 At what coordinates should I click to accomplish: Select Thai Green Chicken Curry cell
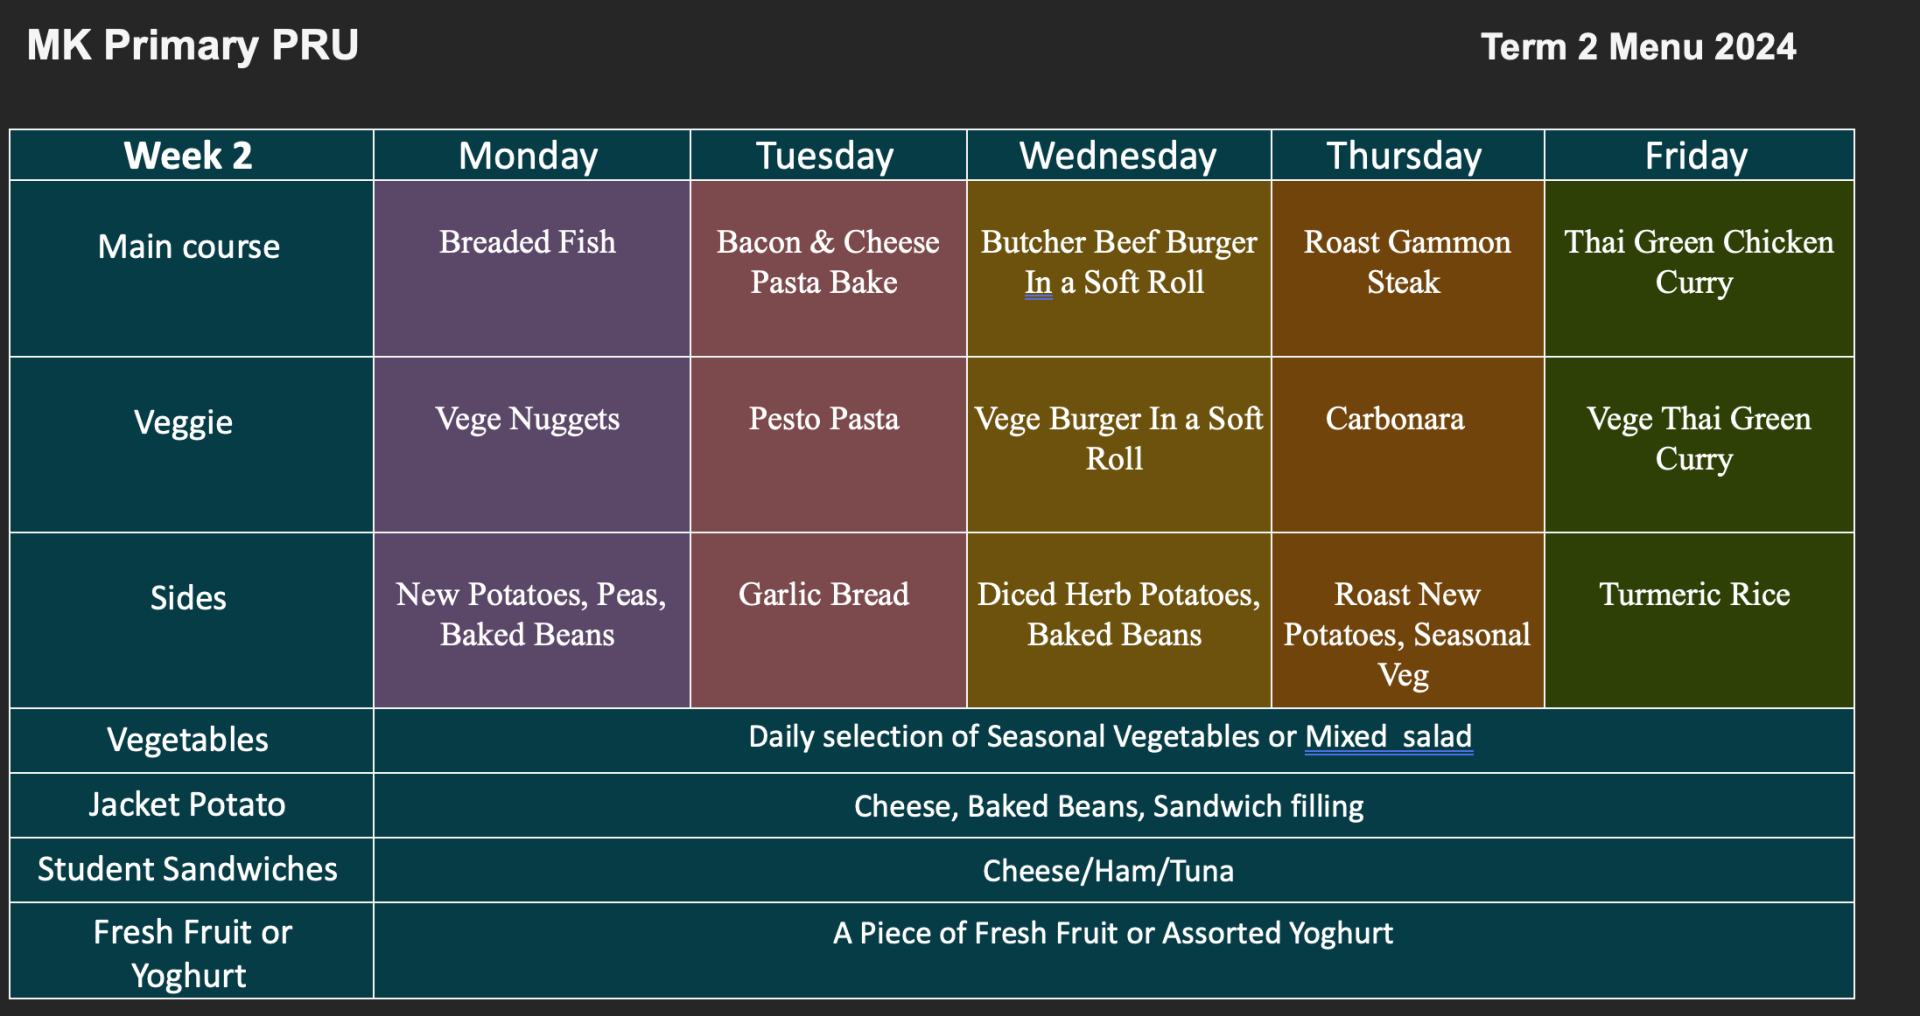(1699, 268)
